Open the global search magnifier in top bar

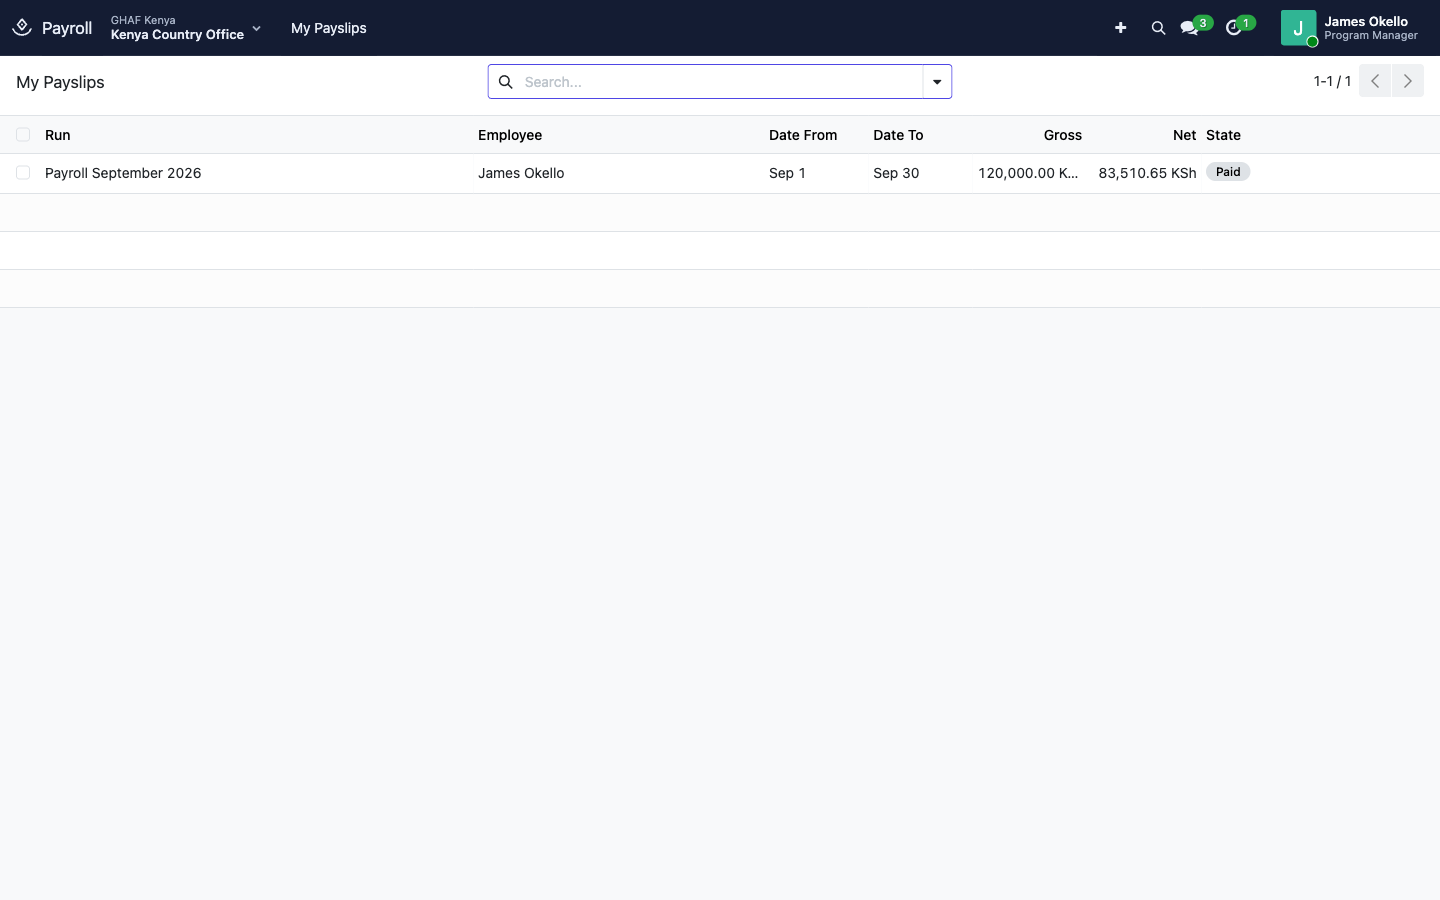(1158, 28)
